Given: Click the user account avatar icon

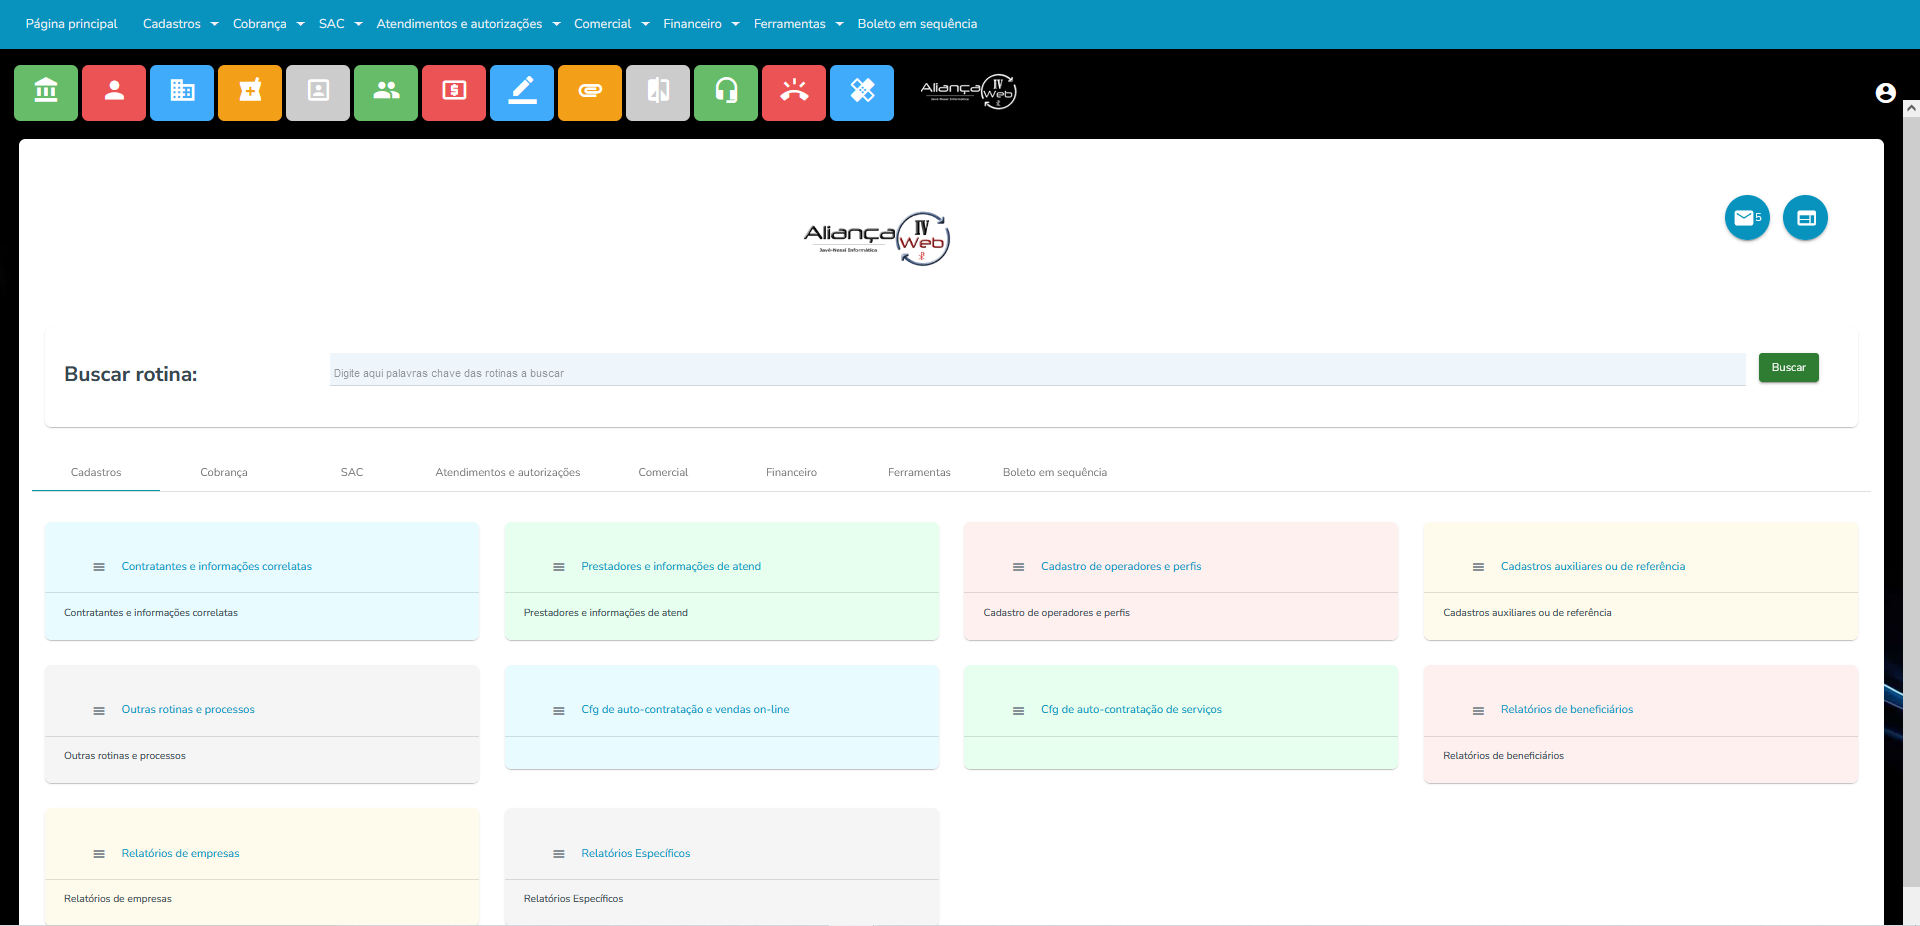Looking at the screenshot, I should click(x=1885, y=93).
